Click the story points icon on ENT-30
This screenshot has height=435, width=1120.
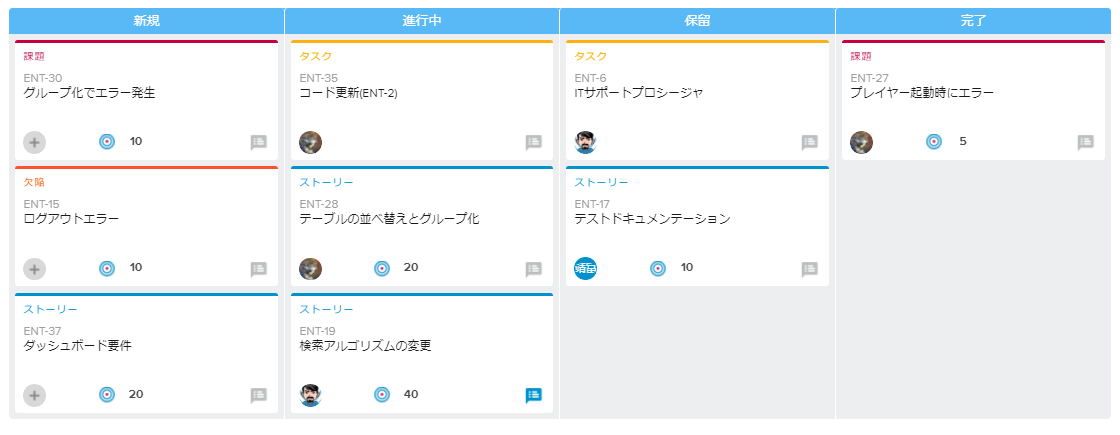pos(107,142)
